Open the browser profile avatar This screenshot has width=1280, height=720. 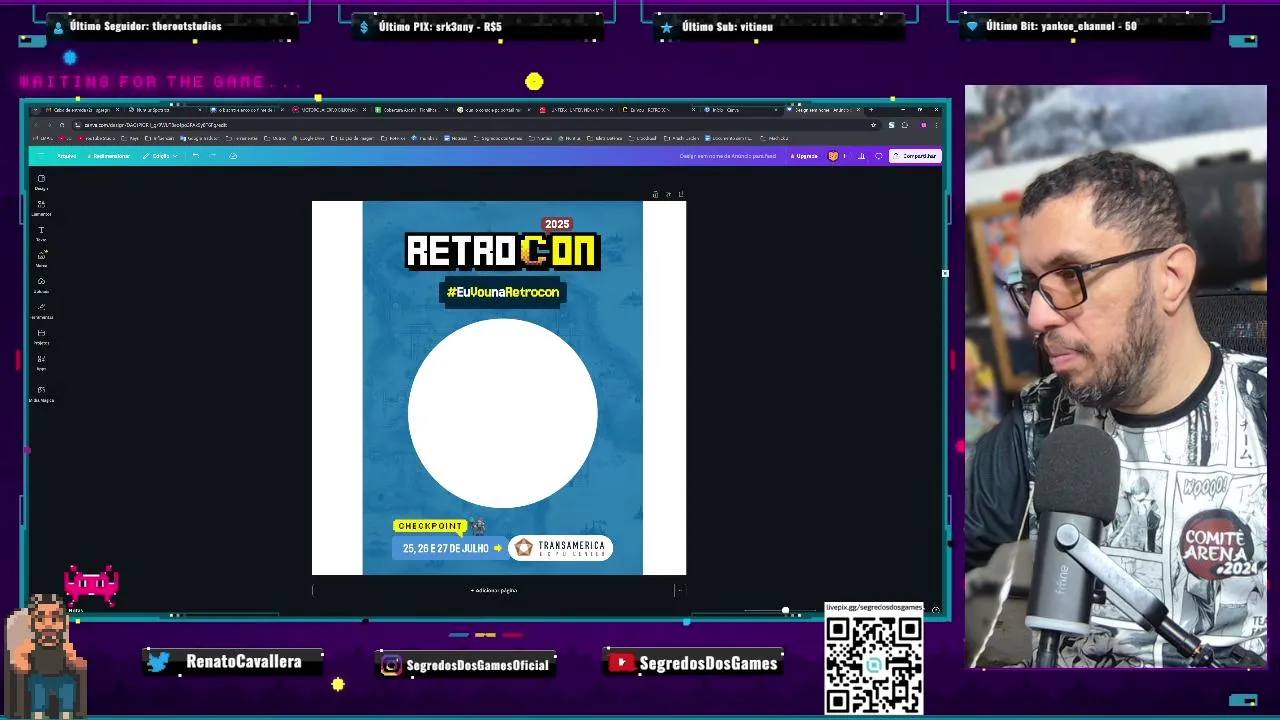pyautogui.click(x=923, y=125)
